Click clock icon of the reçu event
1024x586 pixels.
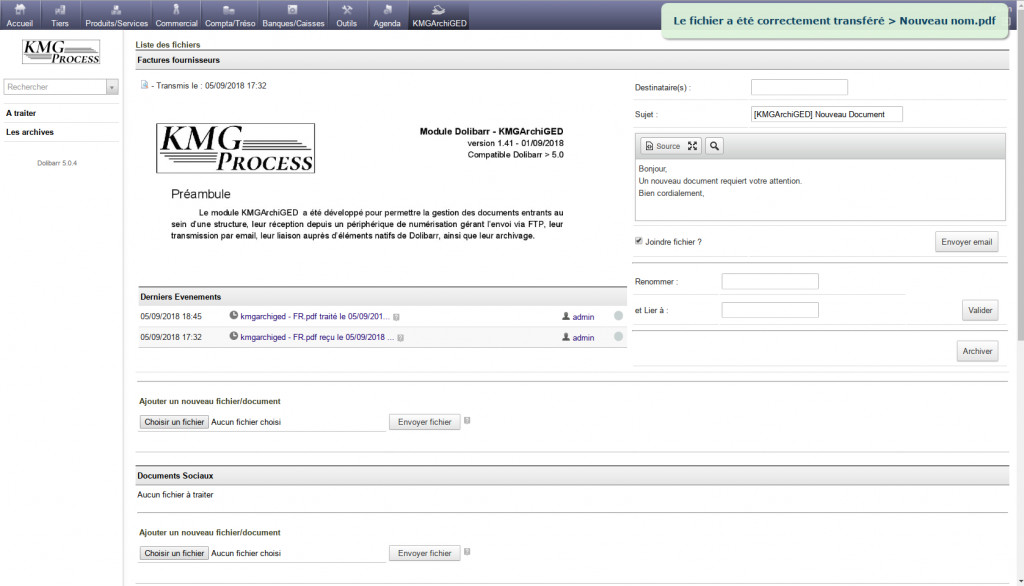(234, 336)
